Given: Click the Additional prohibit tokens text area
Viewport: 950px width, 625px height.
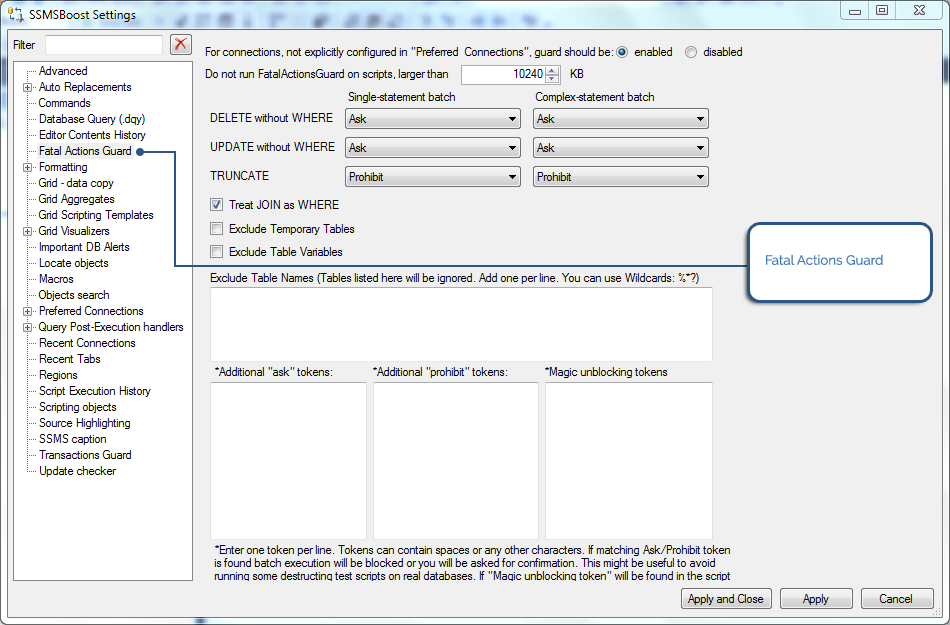Looking at the screenshot, I should tap(456, 460).
